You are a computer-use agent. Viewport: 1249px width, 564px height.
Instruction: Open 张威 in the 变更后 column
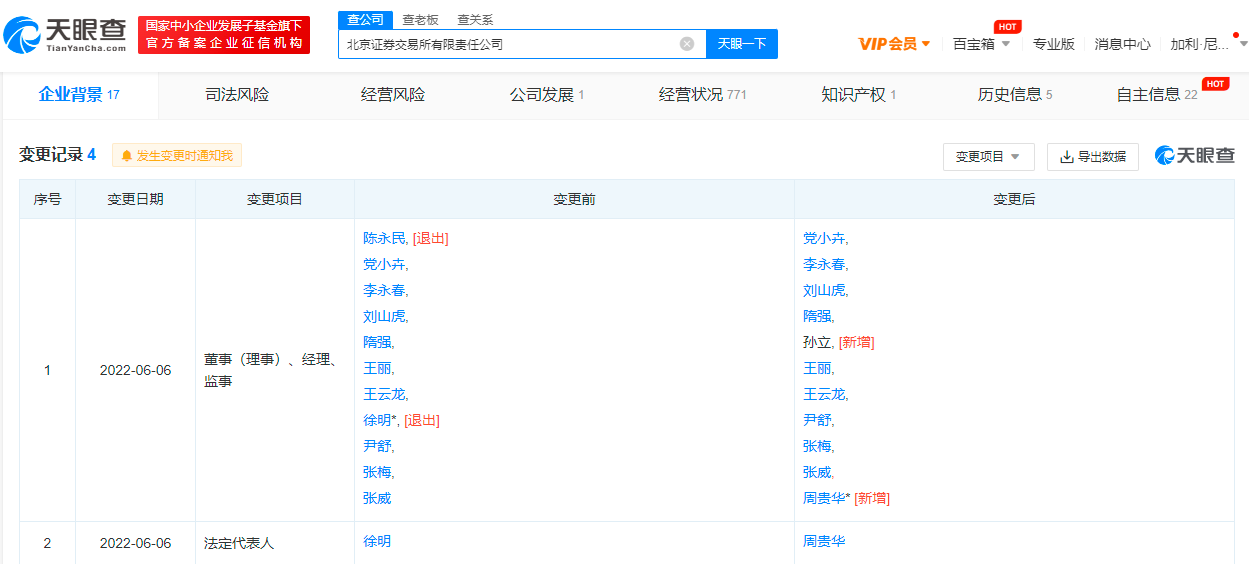[x=817, y=472]
